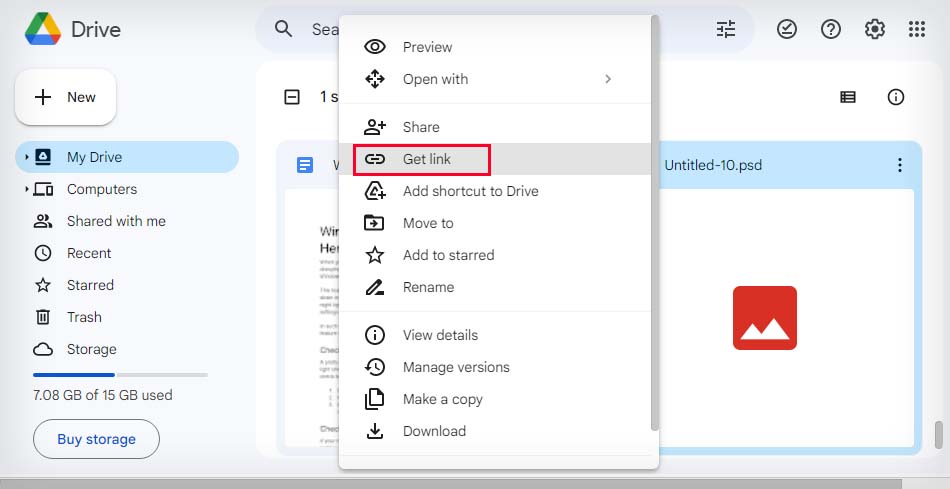This screenshot has width=950, height=489.
Task: Open more actions for Untitled-10.psd
Action: (x=900, y=165)
